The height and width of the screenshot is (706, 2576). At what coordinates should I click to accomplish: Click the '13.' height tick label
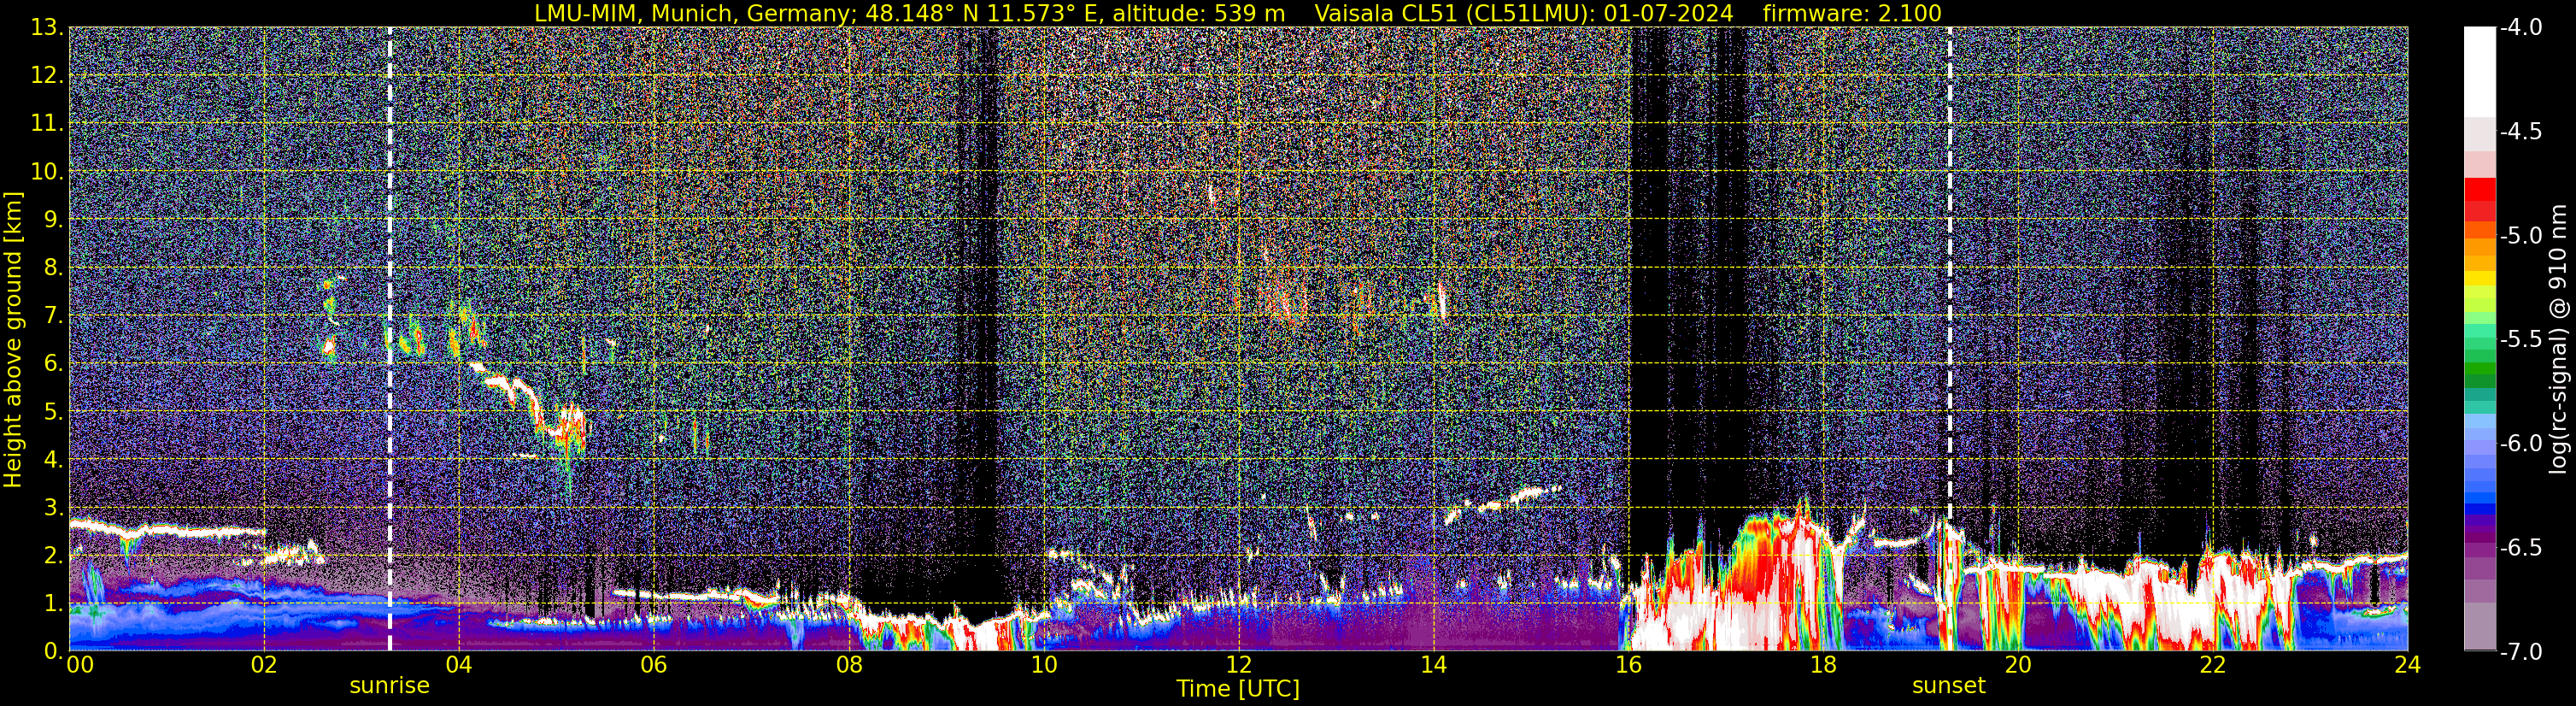pos(46,28)
